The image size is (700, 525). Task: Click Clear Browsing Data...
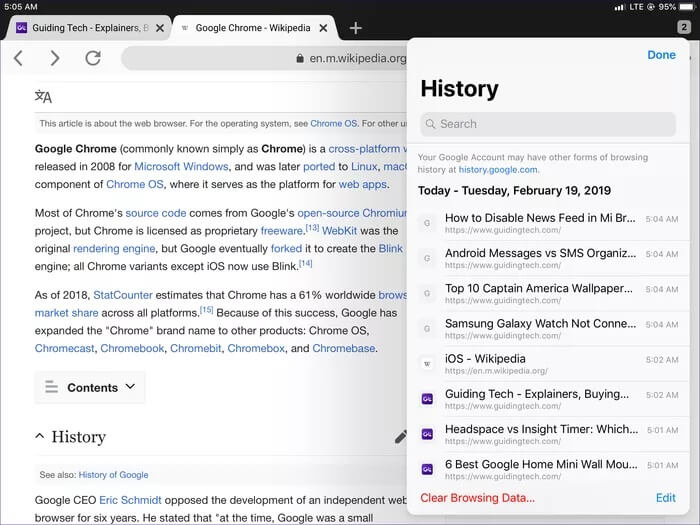(x=477, y=498)
